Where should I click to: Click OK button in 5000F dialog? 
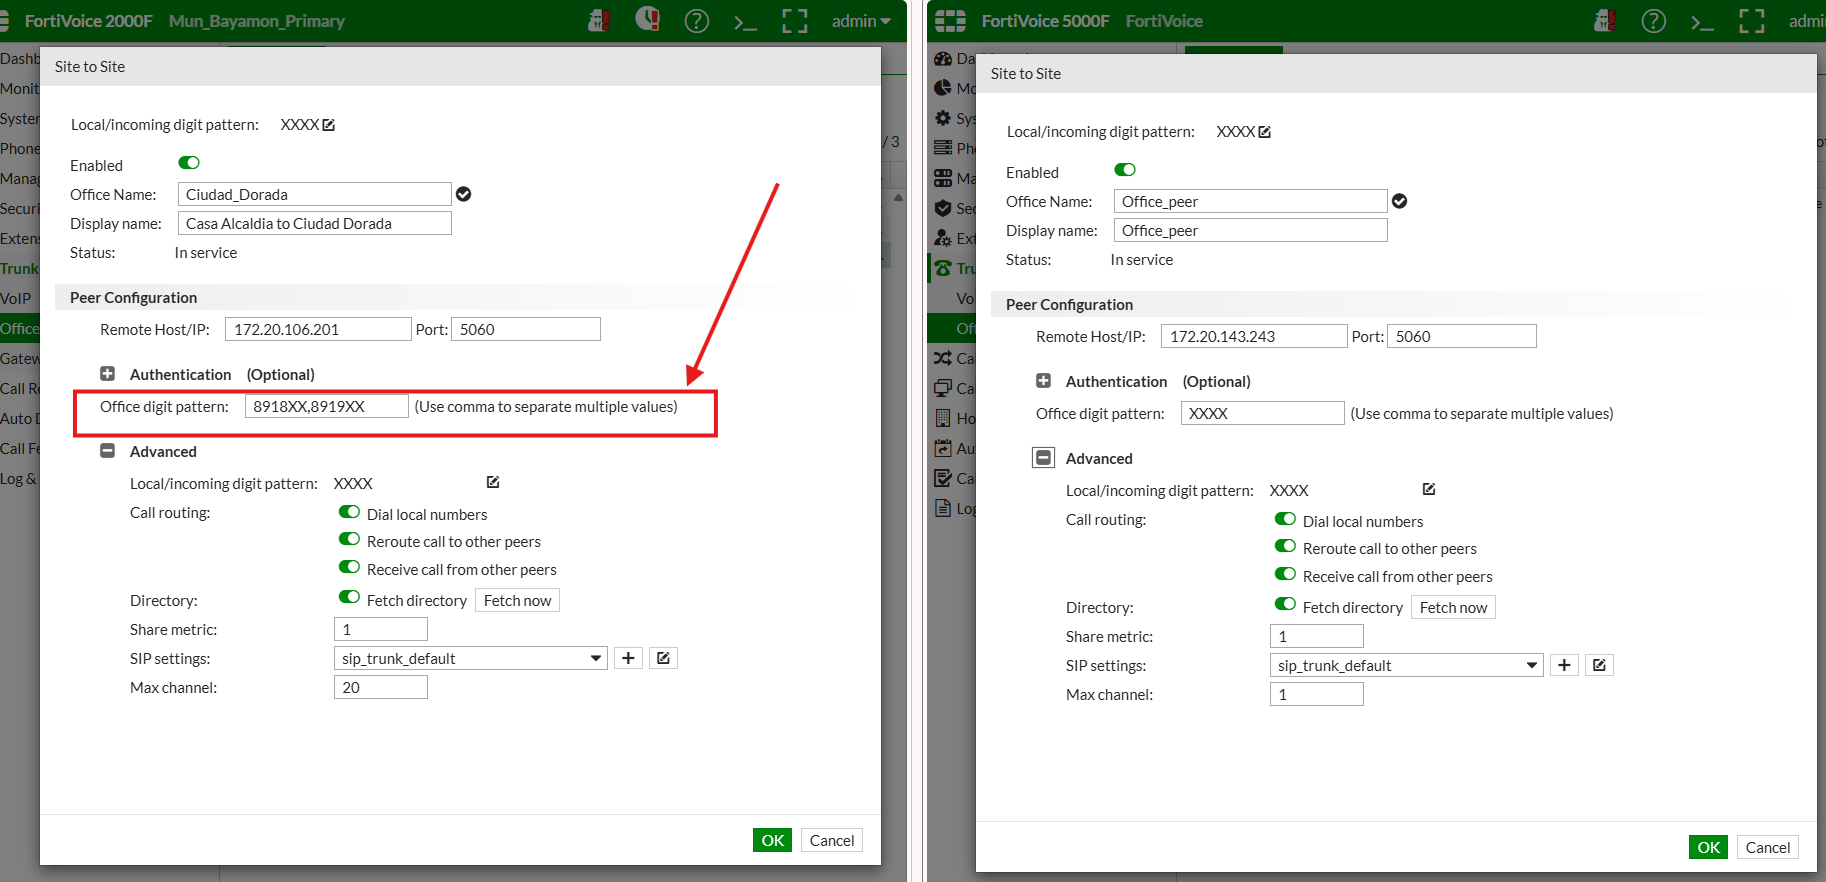pos(1709,847)
